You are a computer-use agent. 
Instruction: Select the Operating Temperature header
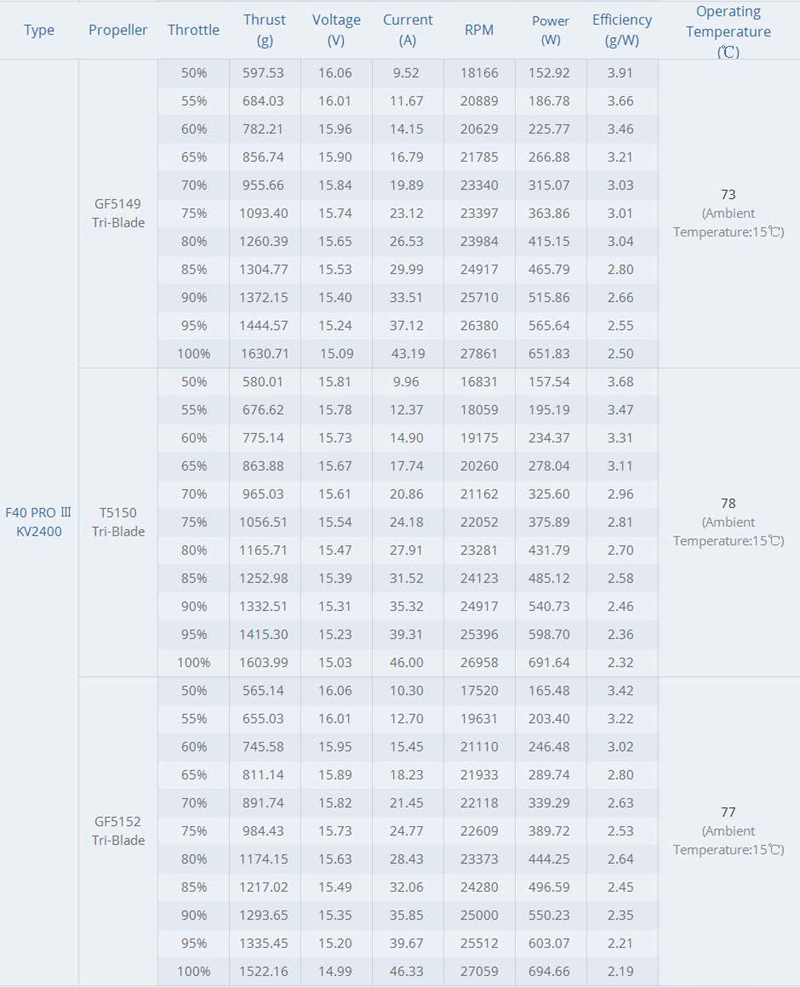click(x=728, y=30)
